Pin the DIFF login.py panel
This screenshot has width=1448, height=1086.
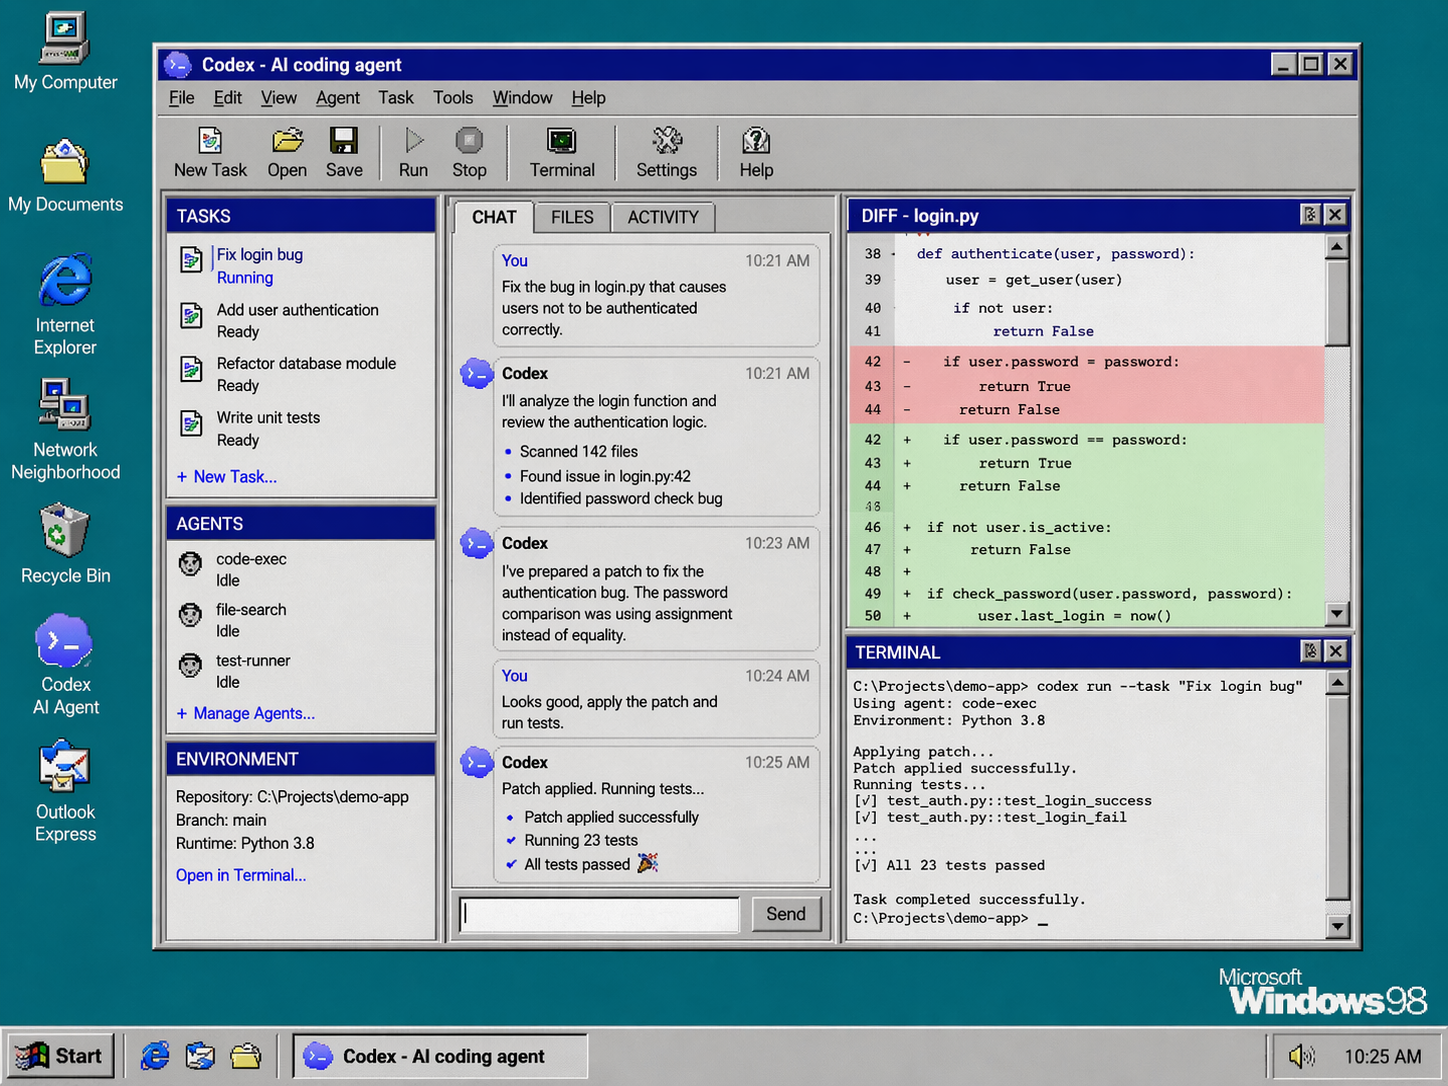point(1310,215)
